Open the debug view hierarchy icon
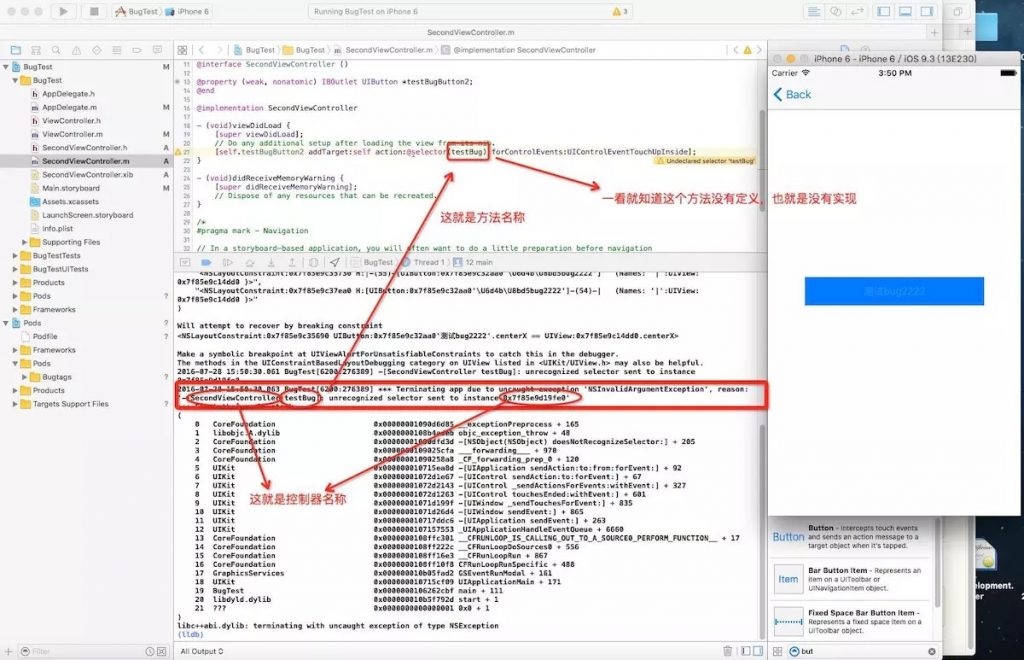This screenshot has height=660, width=1024. [x=313, y=262]
